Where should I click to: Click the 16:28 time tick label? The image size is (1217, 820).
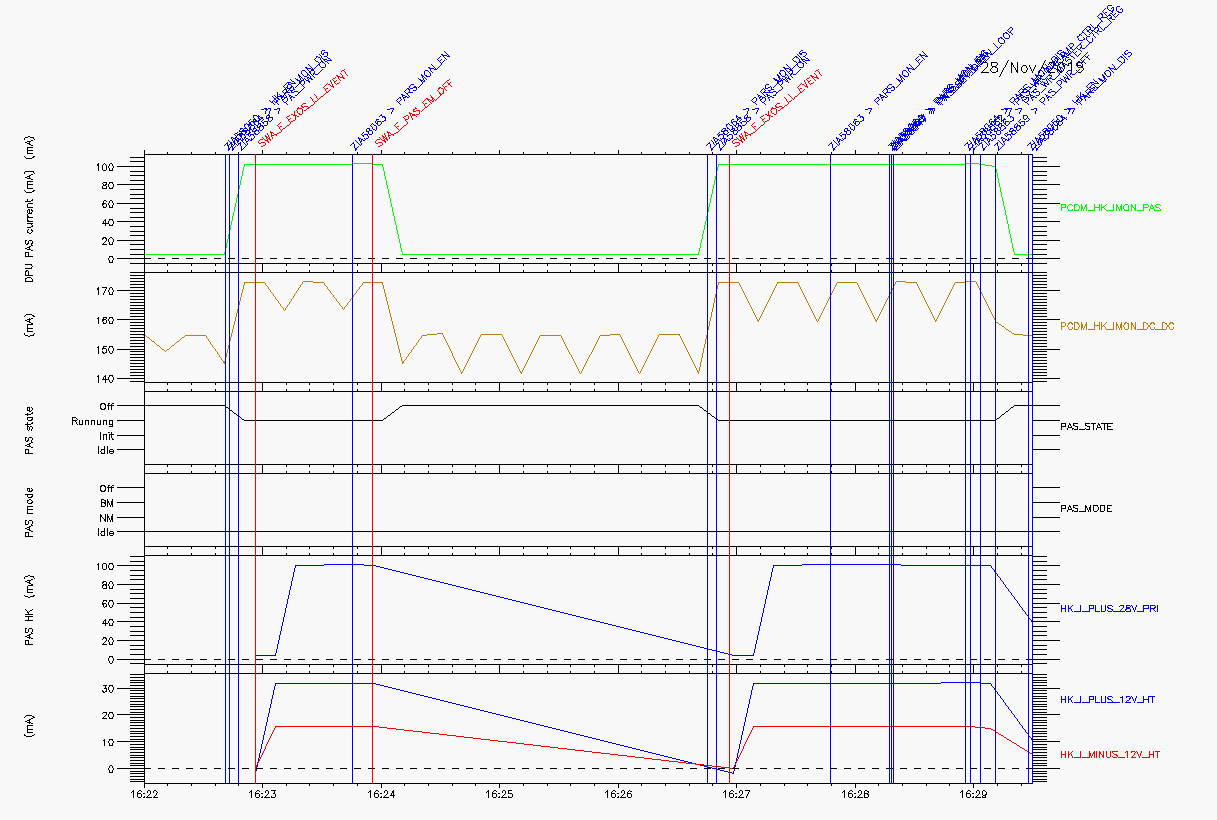(x=855, y=794)
